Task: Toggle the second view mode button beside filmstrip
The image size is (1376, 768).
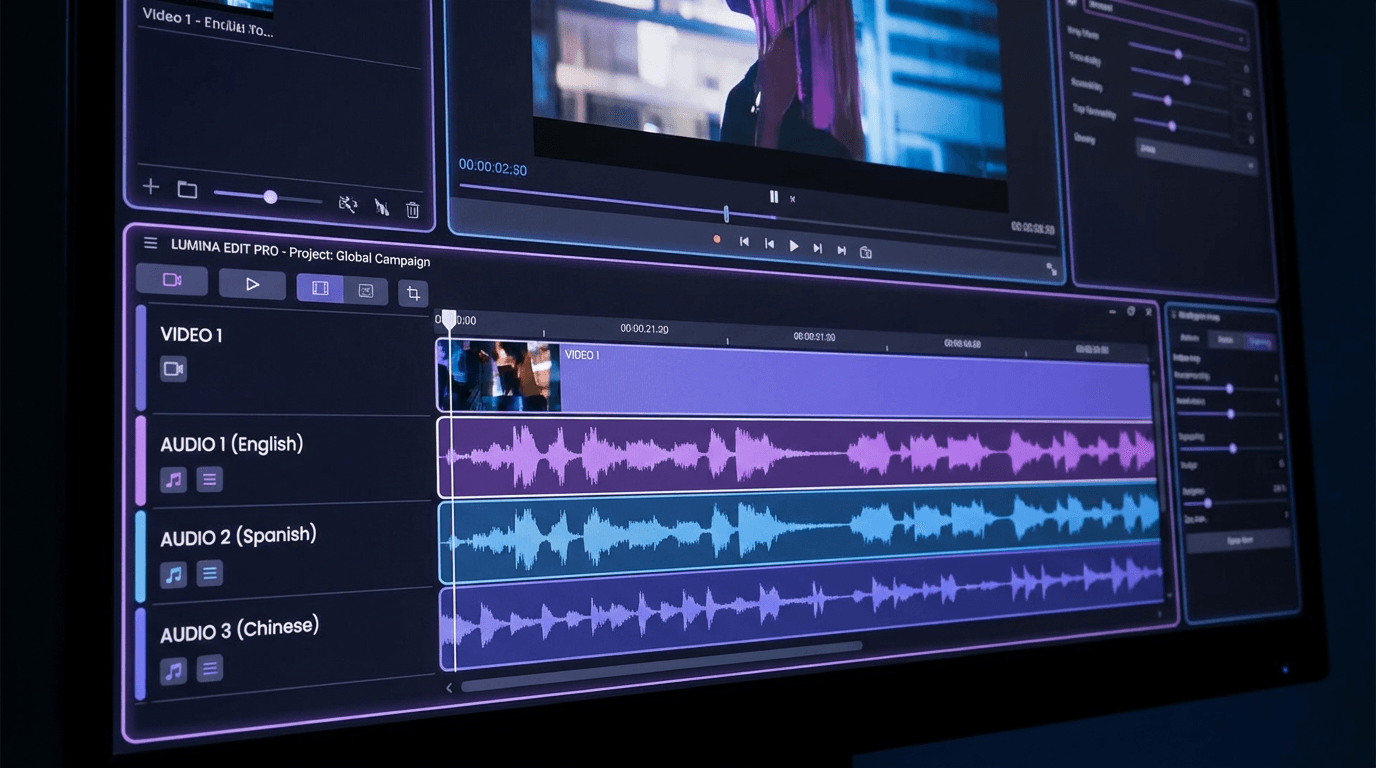Action: 366,291
